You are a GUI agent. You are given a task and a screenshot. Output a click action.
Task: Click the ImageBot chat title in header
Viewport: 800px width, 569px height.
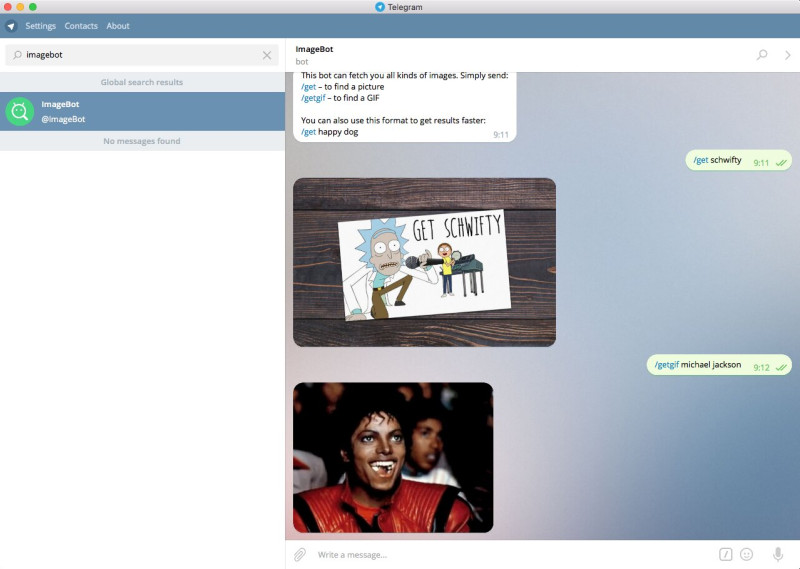pyautogui.click(x=314, y=49)
